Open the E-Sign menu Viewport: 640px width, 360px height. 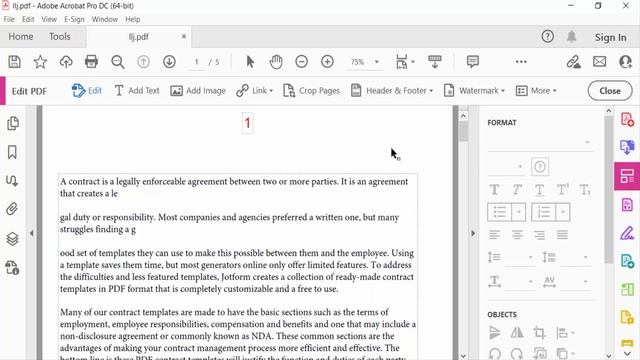[x=74, y=19]
